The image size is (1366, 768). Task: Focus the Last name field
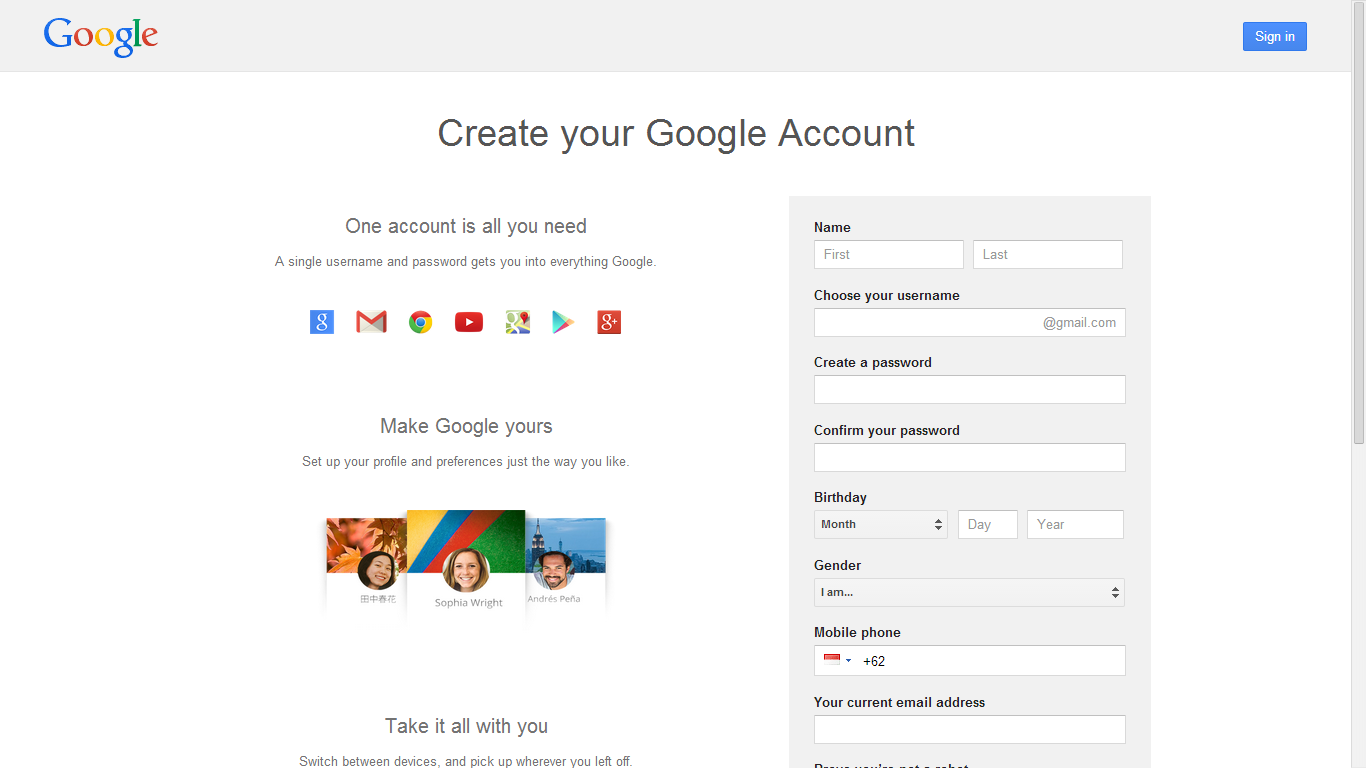click(x=1047, y=254)
